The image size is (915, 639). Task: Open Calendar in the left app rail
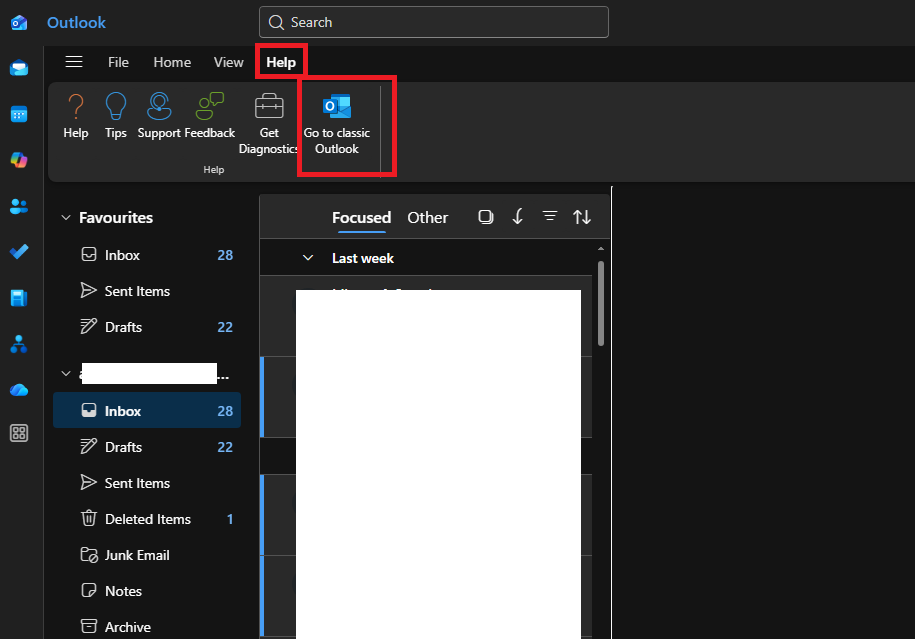pos(19,114)
